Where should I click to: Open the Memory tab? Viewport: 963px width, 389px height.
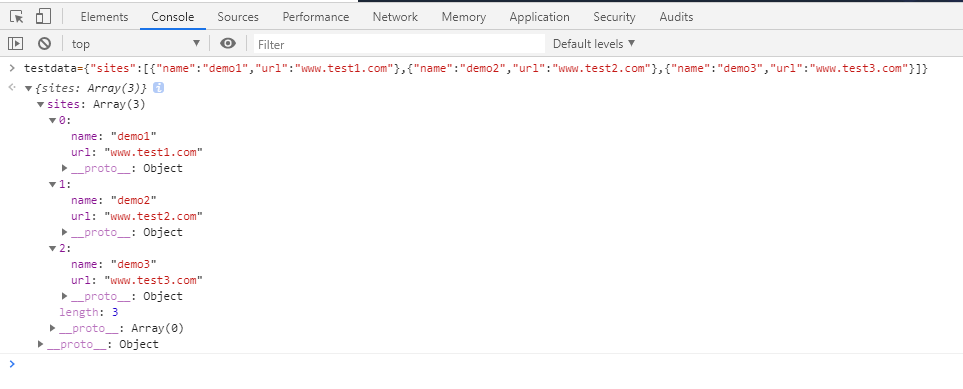coord(463,17)
